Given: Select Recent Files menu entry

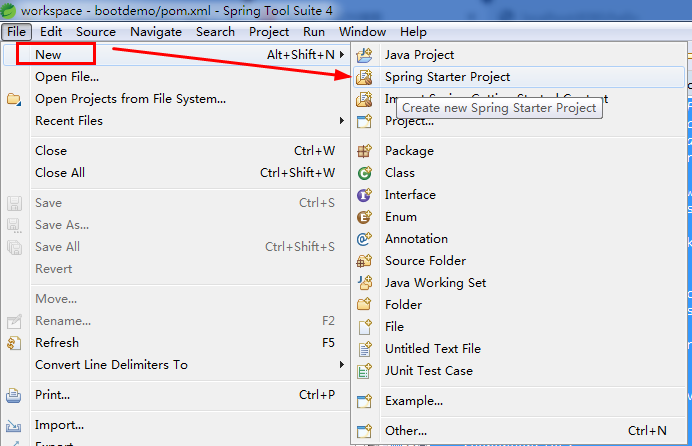Looking at the screenshot, I should 175,120.
